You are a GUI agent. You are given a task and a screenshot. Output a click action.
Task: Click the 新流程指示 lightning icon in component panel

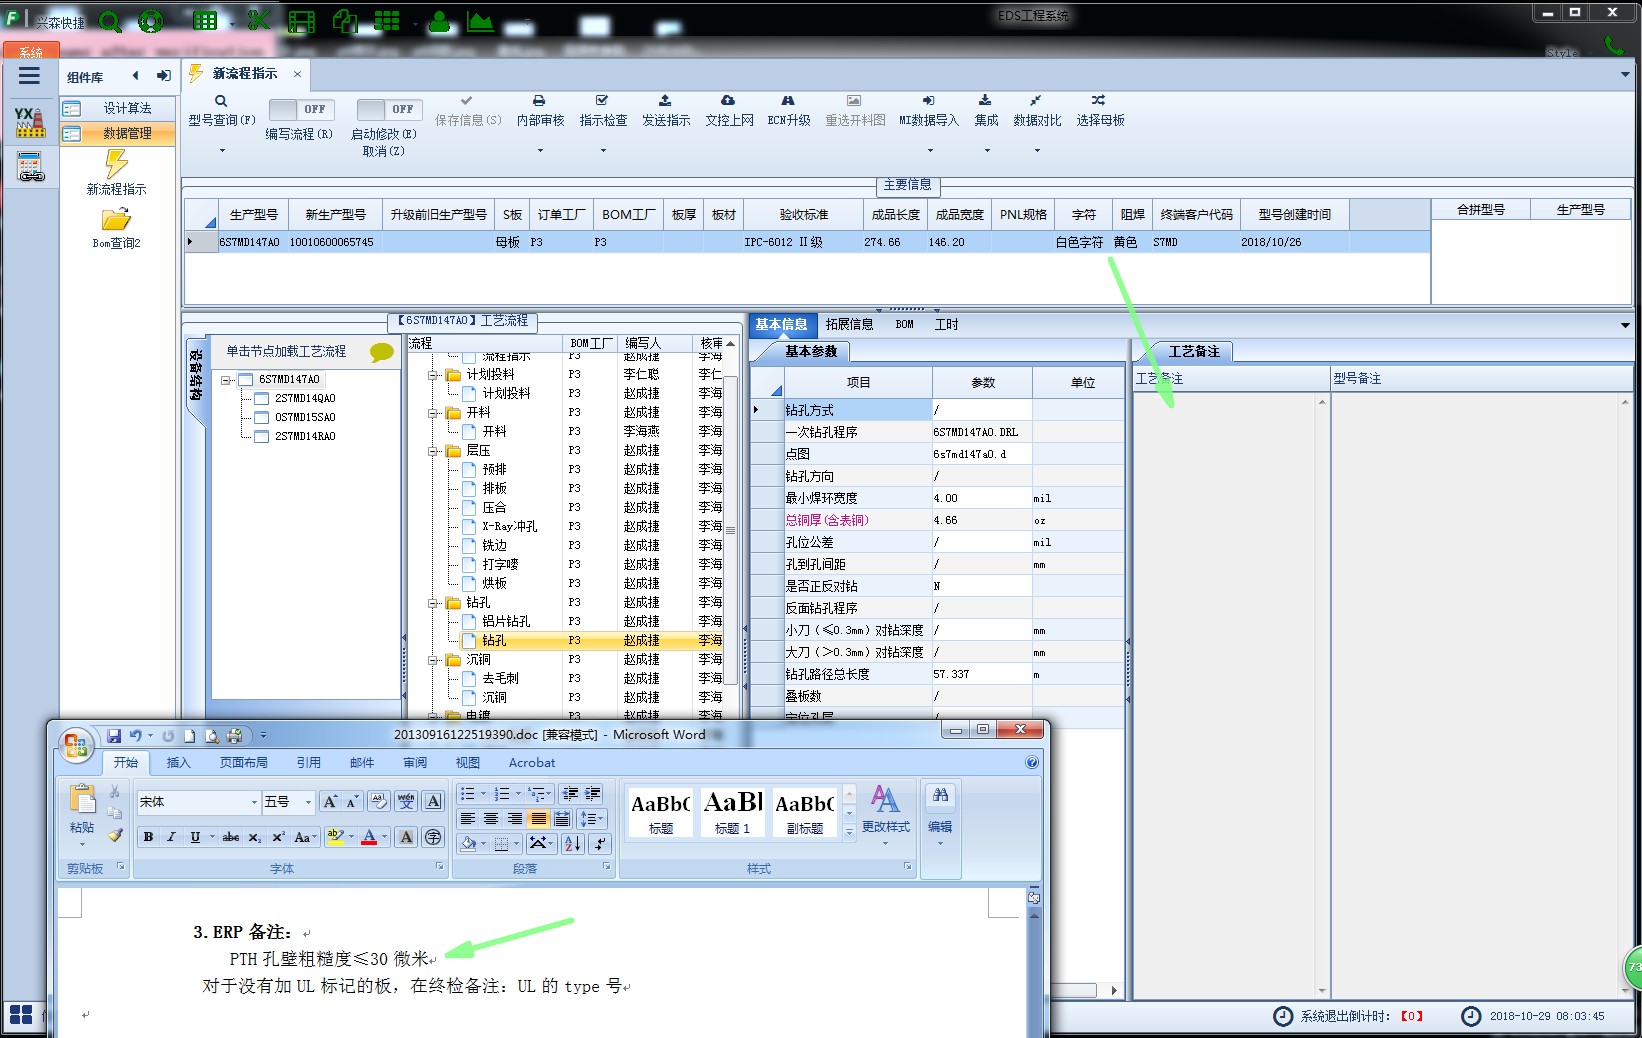point(116,163)
